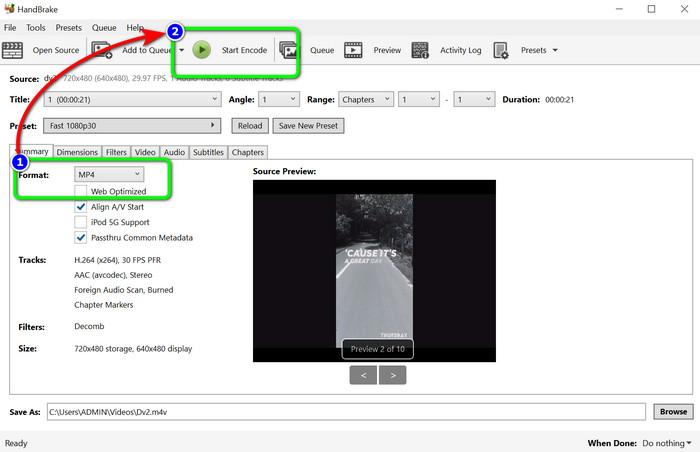Open the start chapter dropdown
This screenshot has height=452, width=700.
(x=418, y=99)
